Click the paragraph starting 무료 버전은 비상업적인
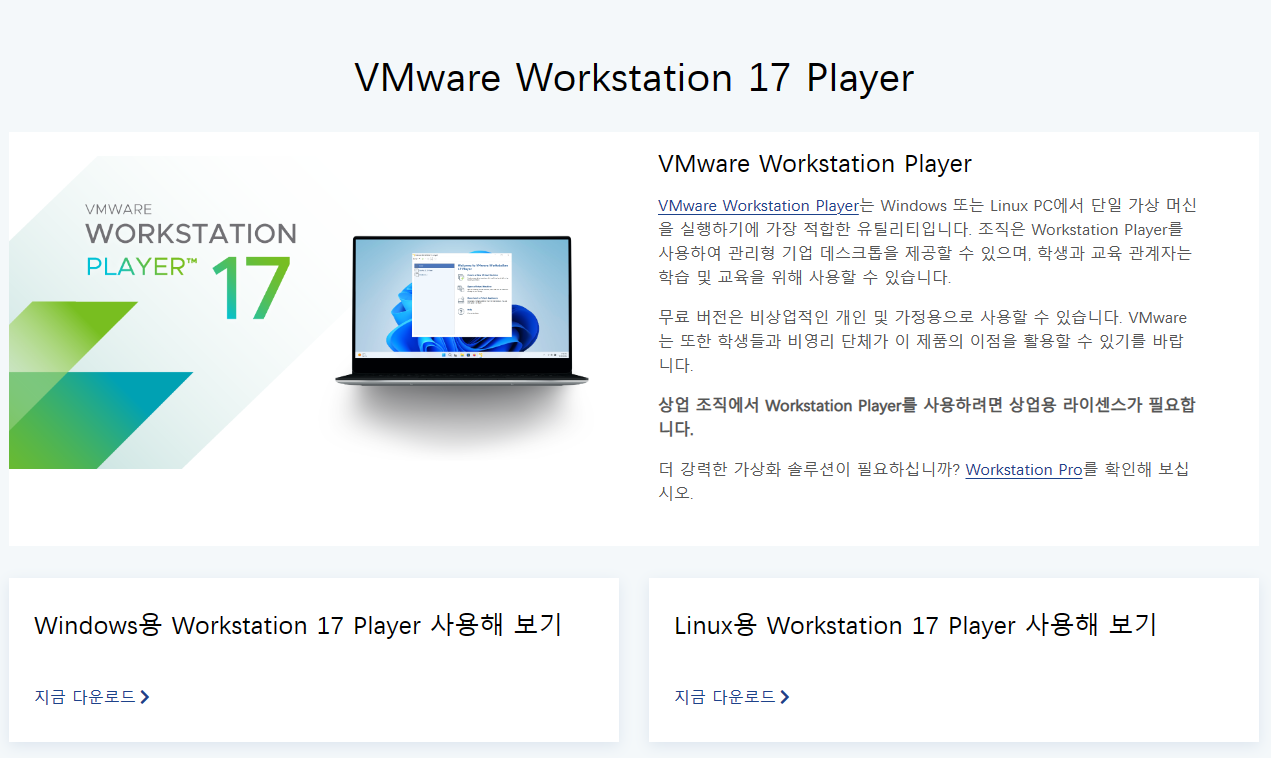 tap(922, 341)
